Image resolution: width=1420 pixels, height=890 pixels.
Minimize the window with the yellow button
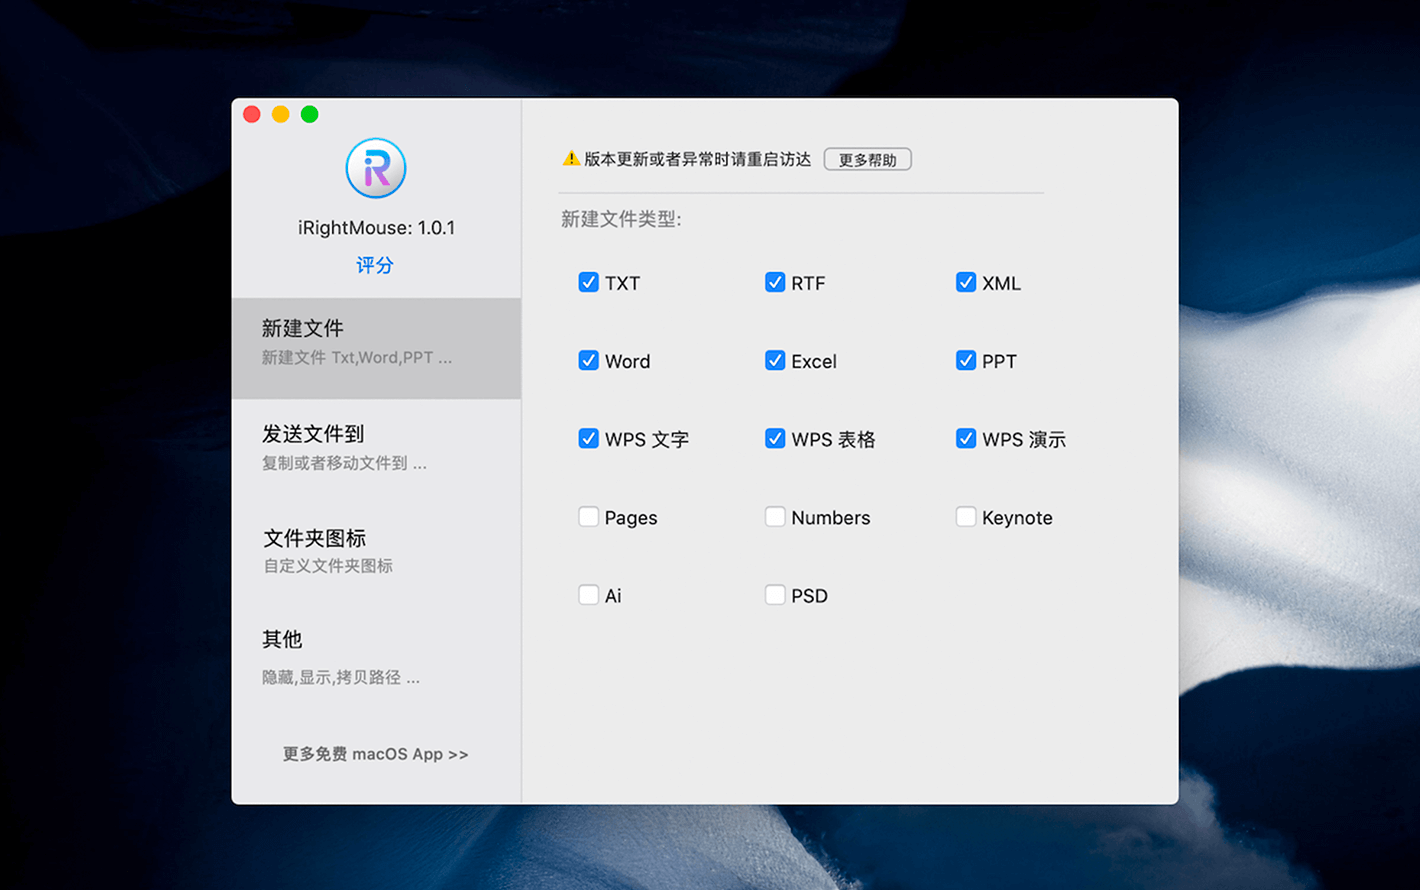click(x=281, y=114)
